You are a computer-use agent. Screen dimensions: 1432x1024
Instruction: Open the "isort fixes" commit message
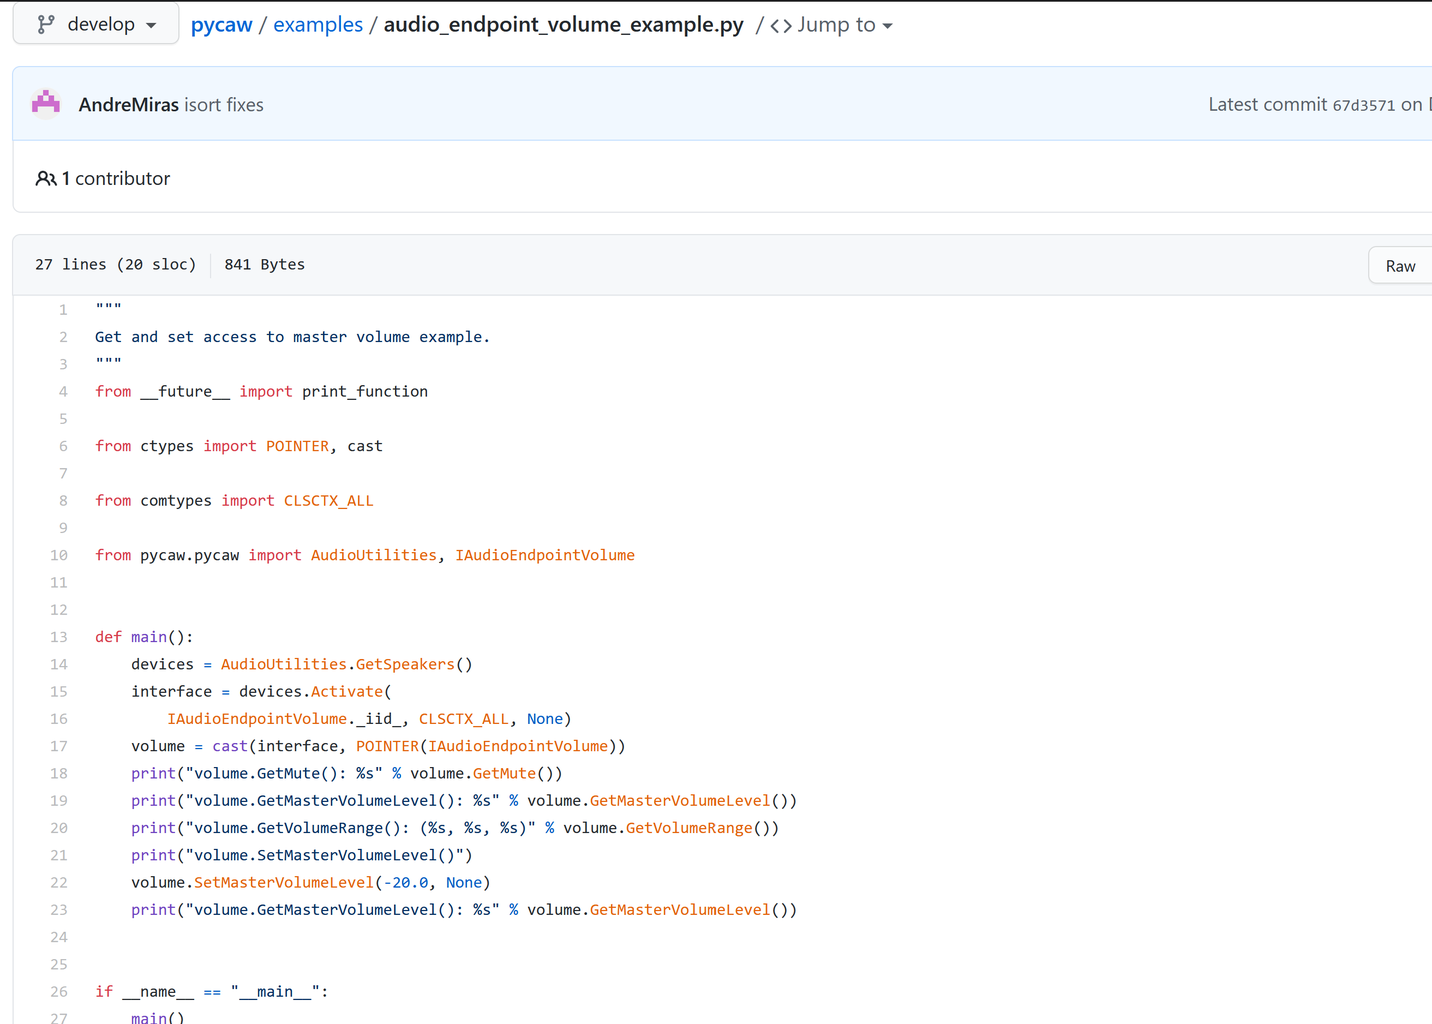click(224, 105)
